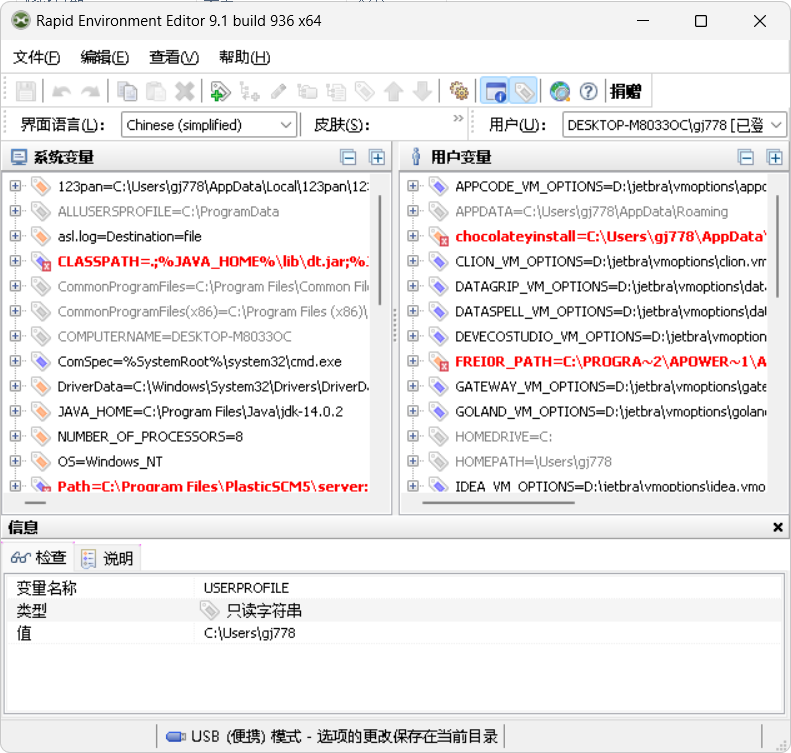791x753 pixels.
Task: Select the HOMEDRIVE=C: row
Action: [503, 436]
